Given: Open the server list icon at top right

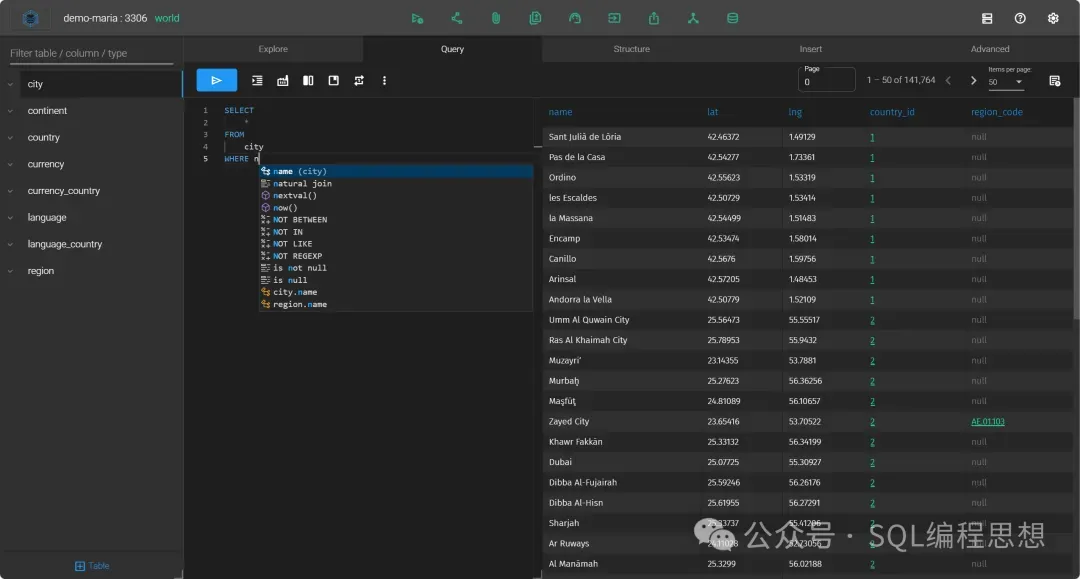Looking at the screenshot, I should click(987, 19).
